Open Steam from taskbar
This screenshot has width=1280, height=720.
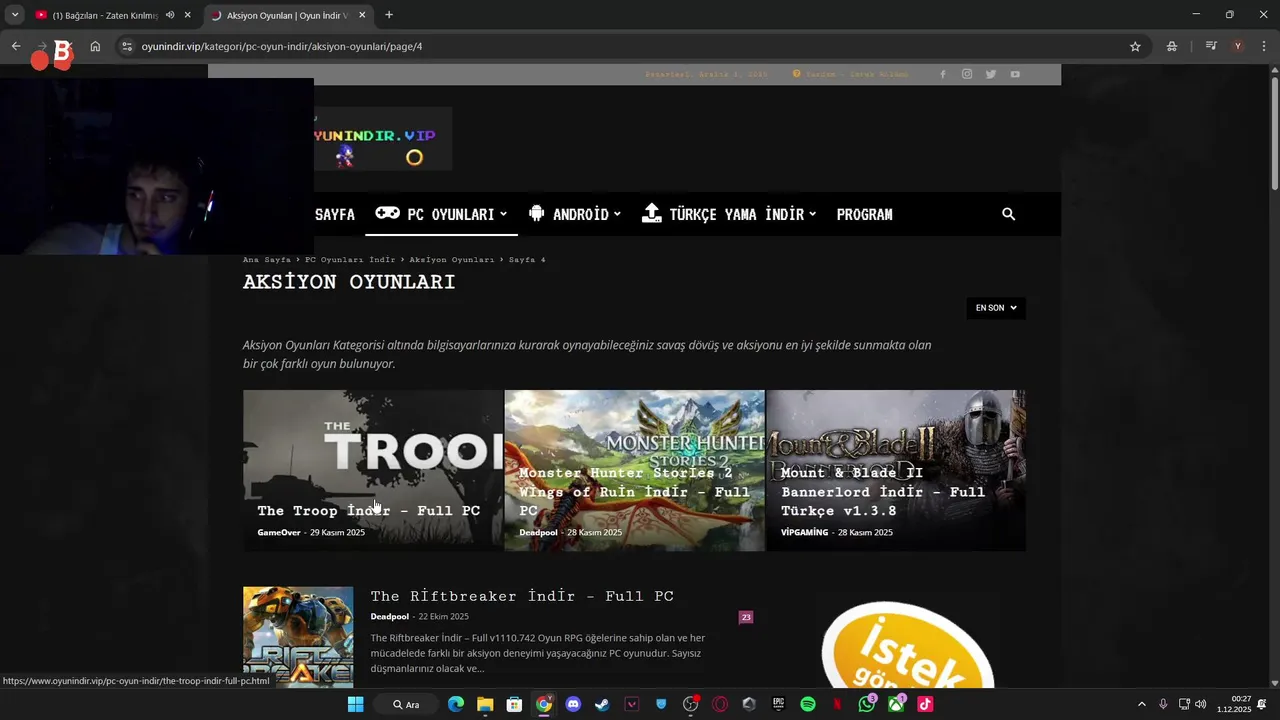[x=602, y=704]
